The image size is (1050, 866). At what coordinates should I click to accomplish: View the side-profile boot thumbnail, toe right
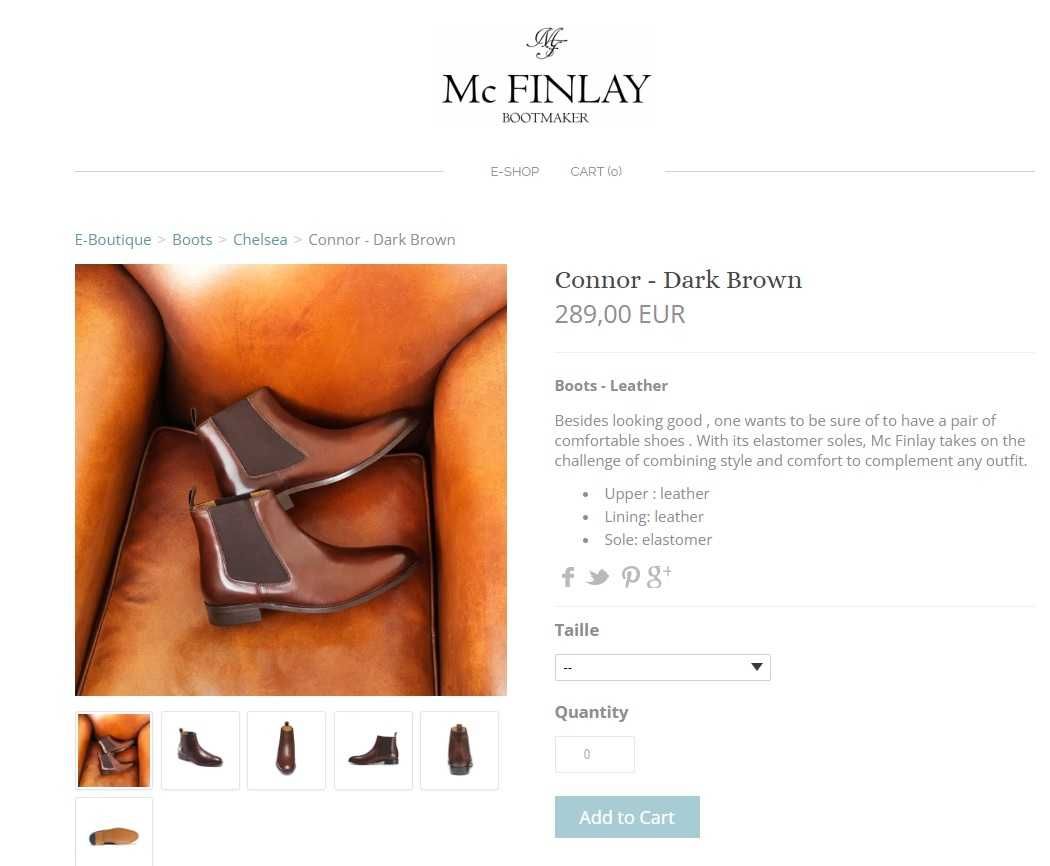coord(200,750)
